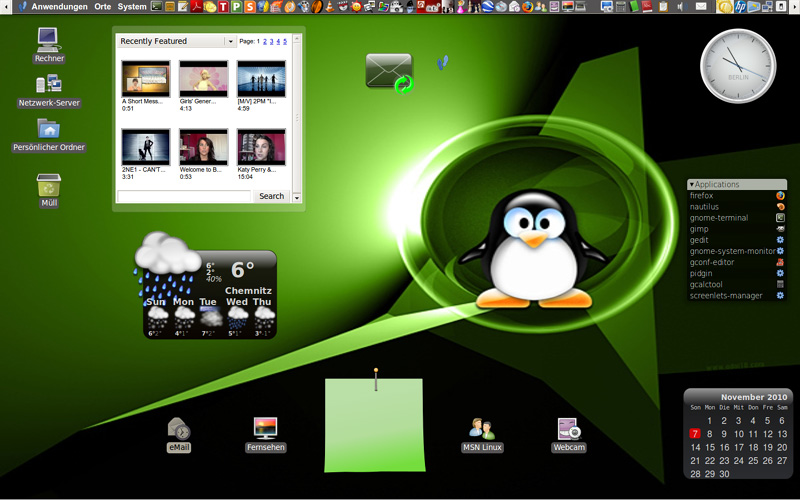Viewport: 800px width, 500px height.
Task: Collapse the Applications launcher list
Action: coord(691,184)
